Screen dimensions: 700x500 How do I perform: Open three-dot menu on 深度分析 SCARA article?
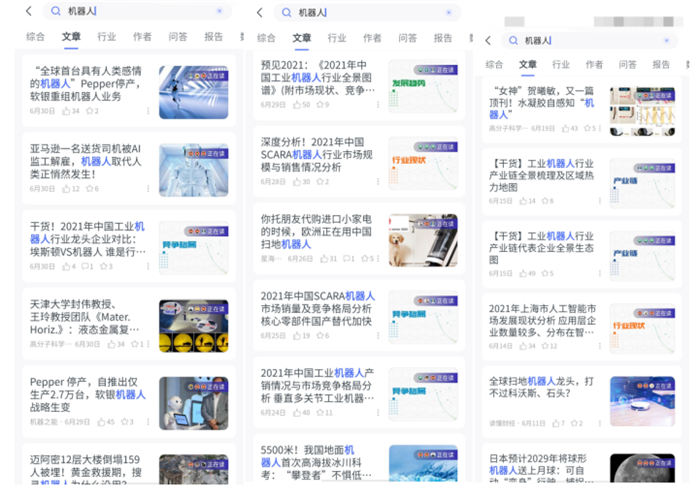(377, 181)
